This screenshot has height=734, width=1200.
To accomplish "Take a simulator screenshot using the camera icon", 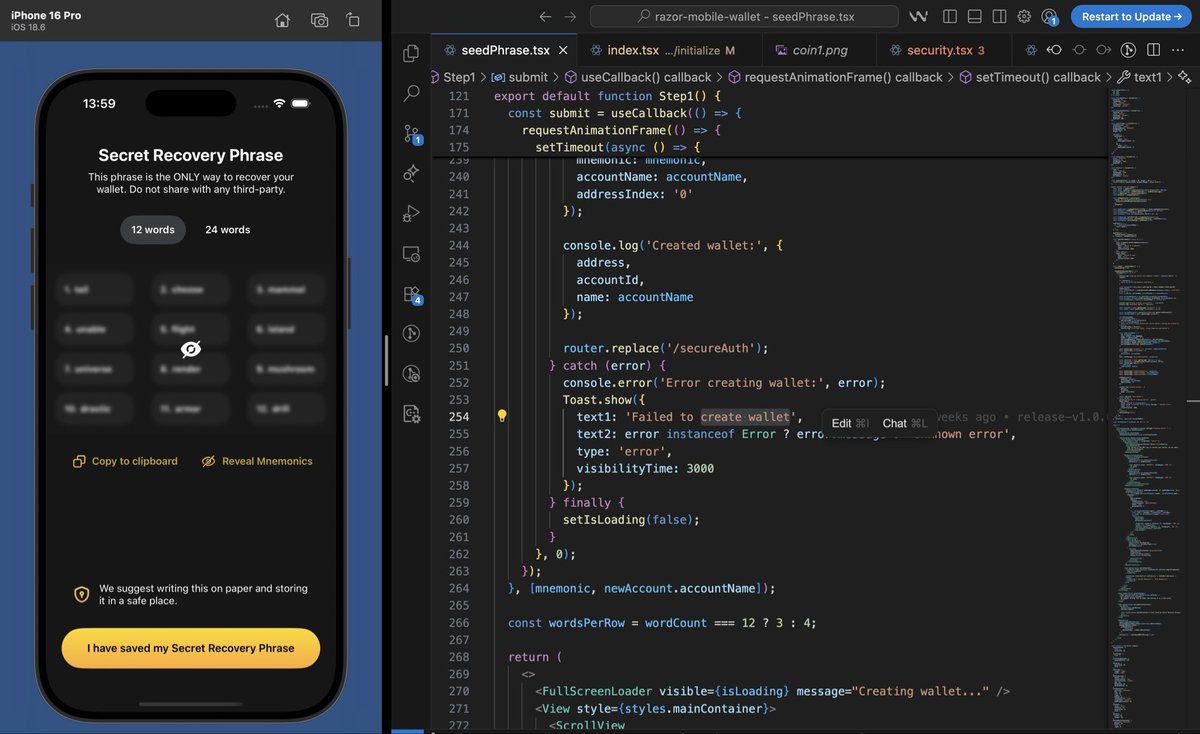I will (x=319, y=20).
